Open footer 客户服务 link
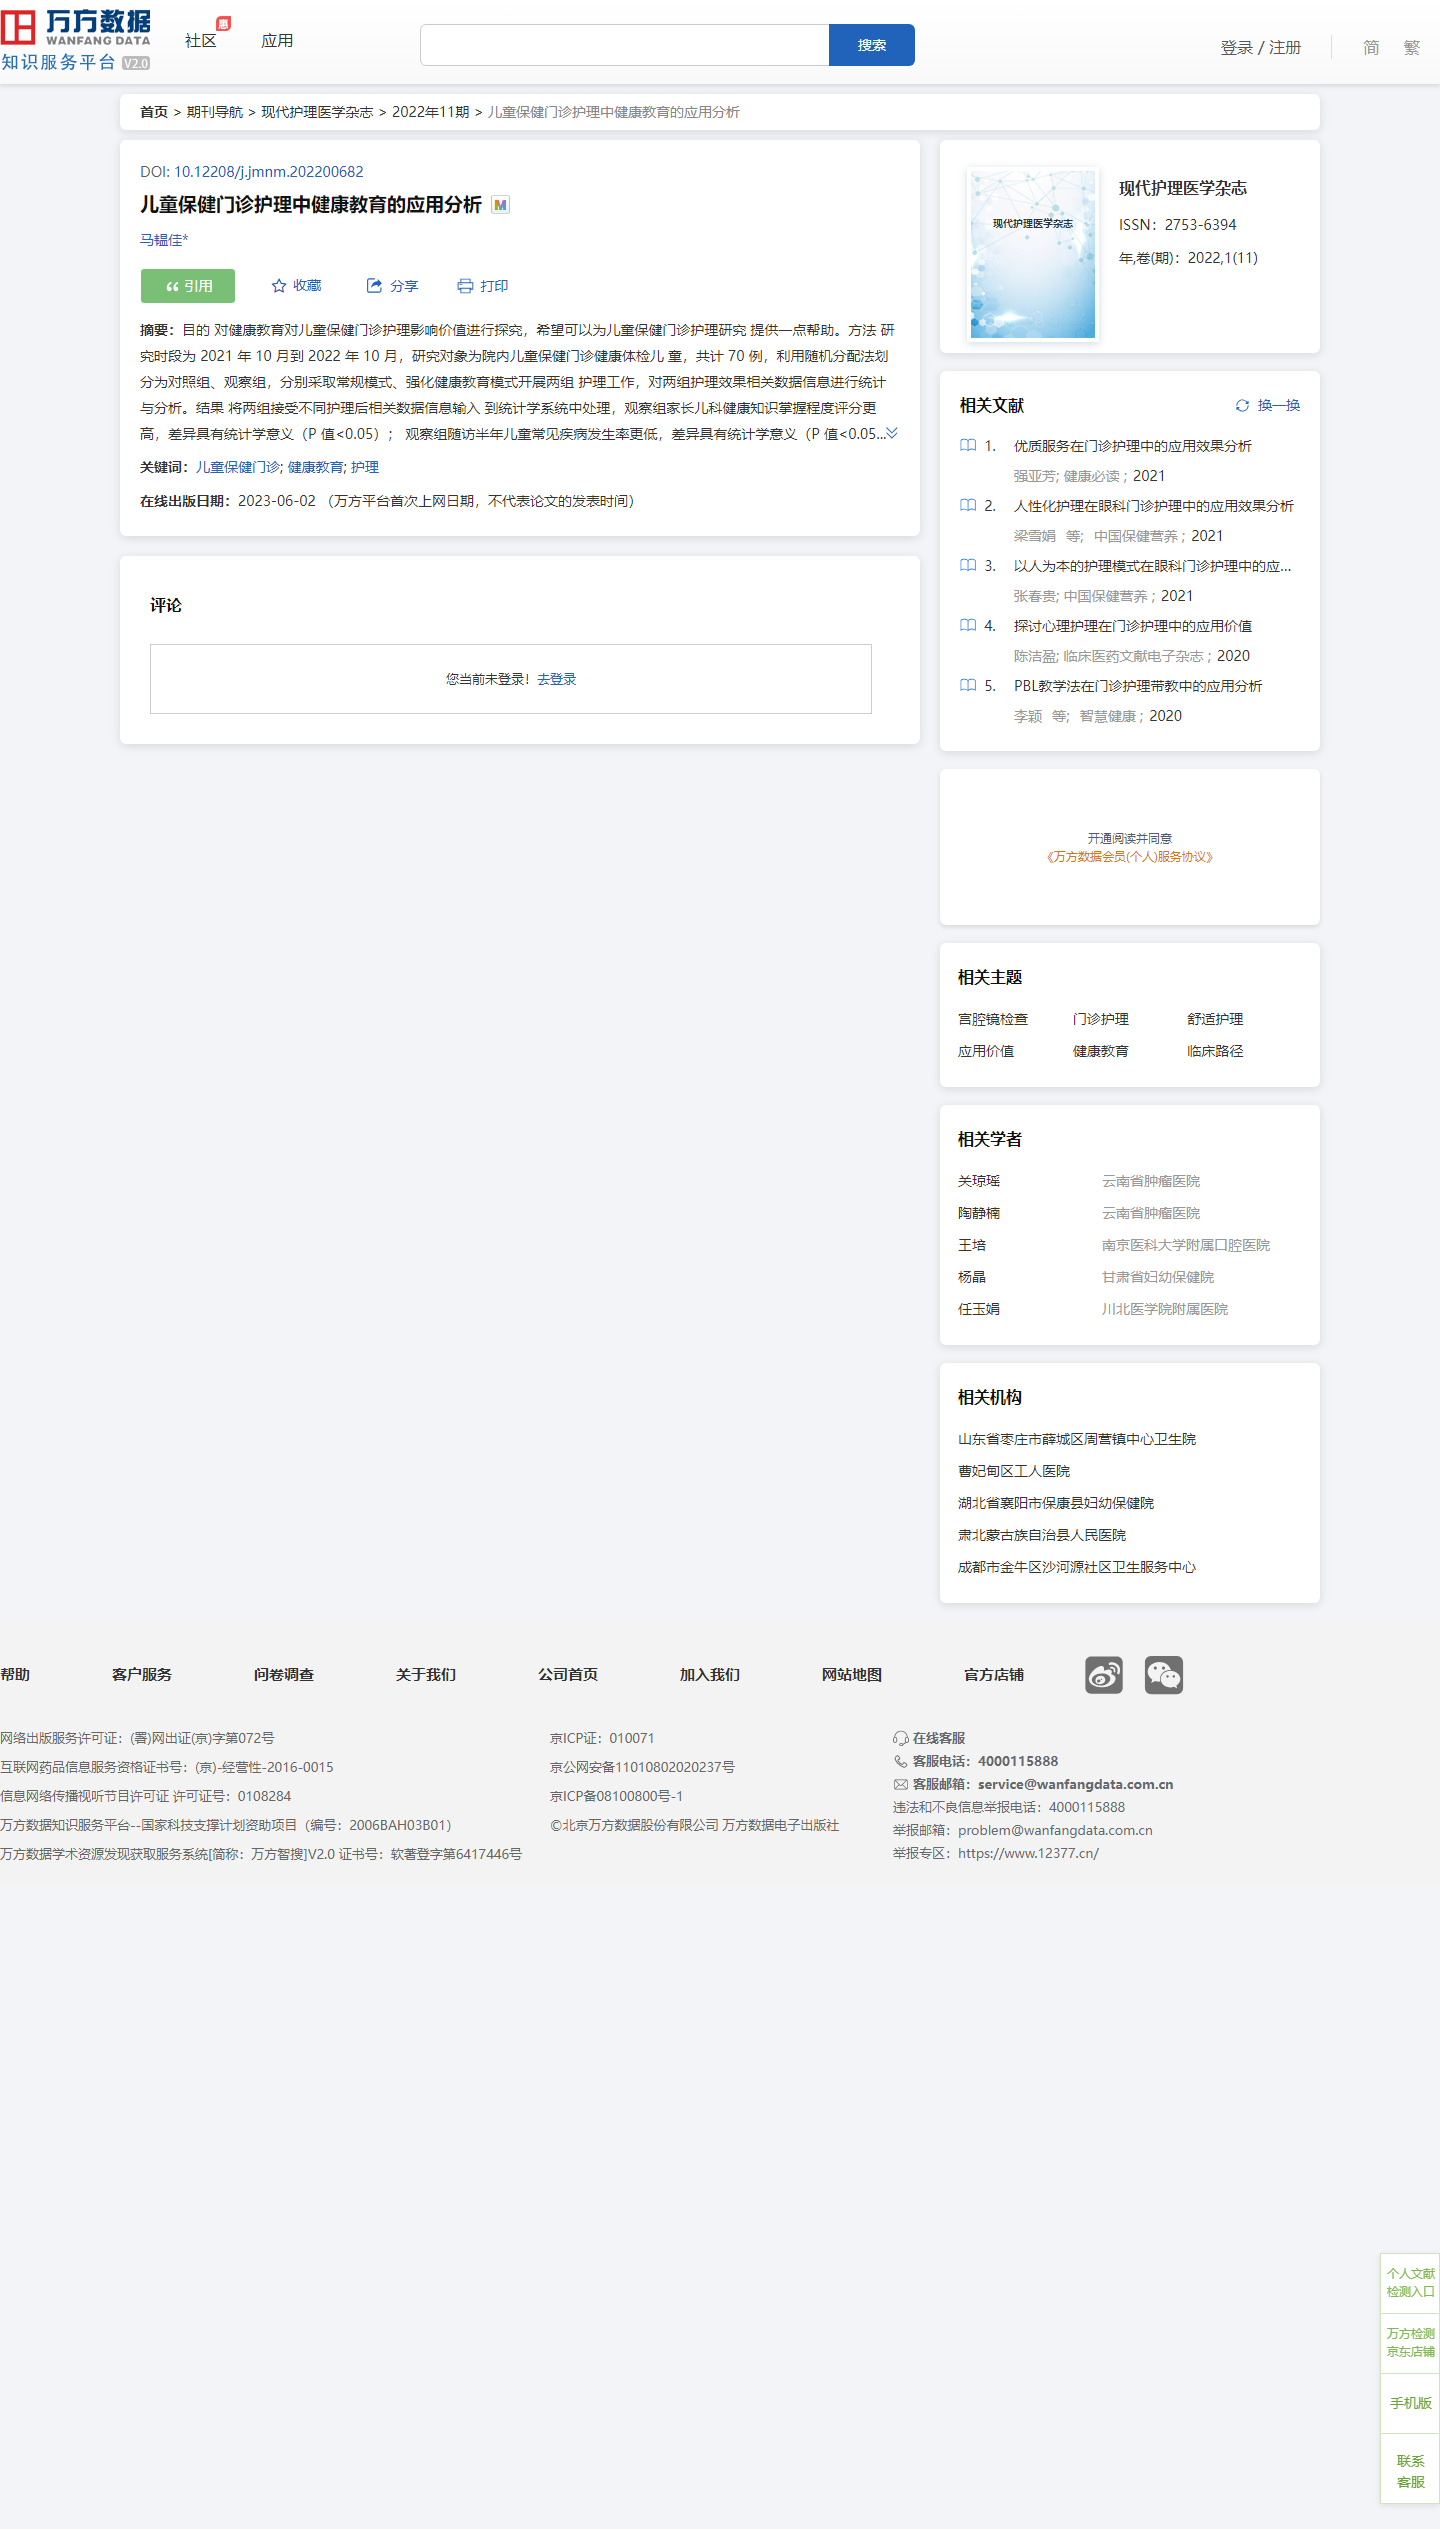 (x=142, y=1674)
